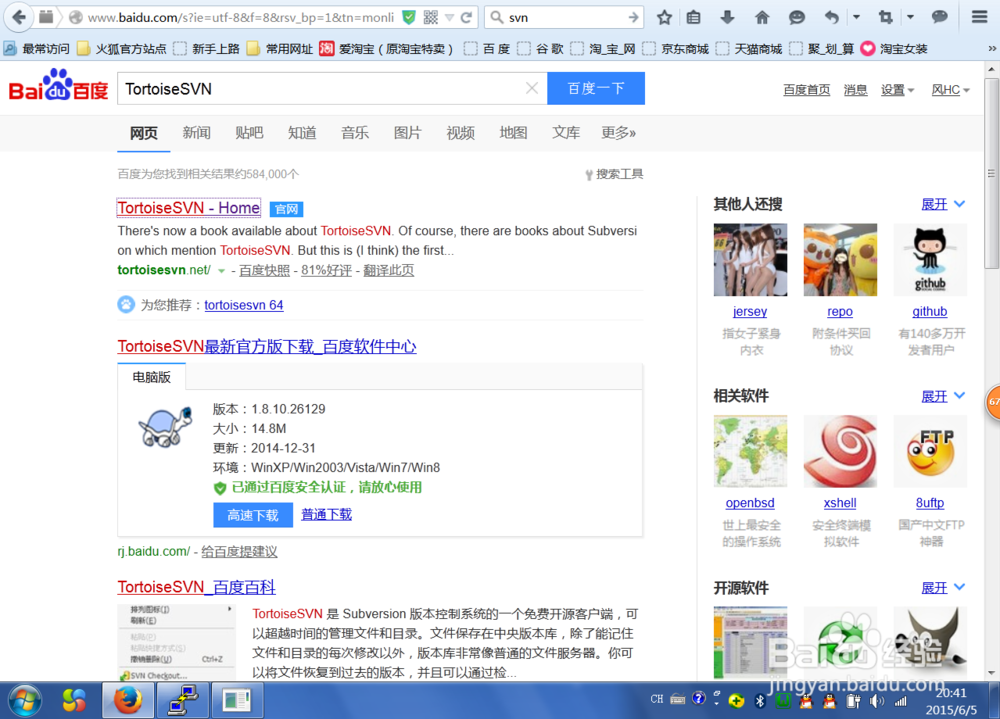Click the green shield security icon in the address bar
Viewport: 1000px width, 719px height.
[x=409, y=17]
